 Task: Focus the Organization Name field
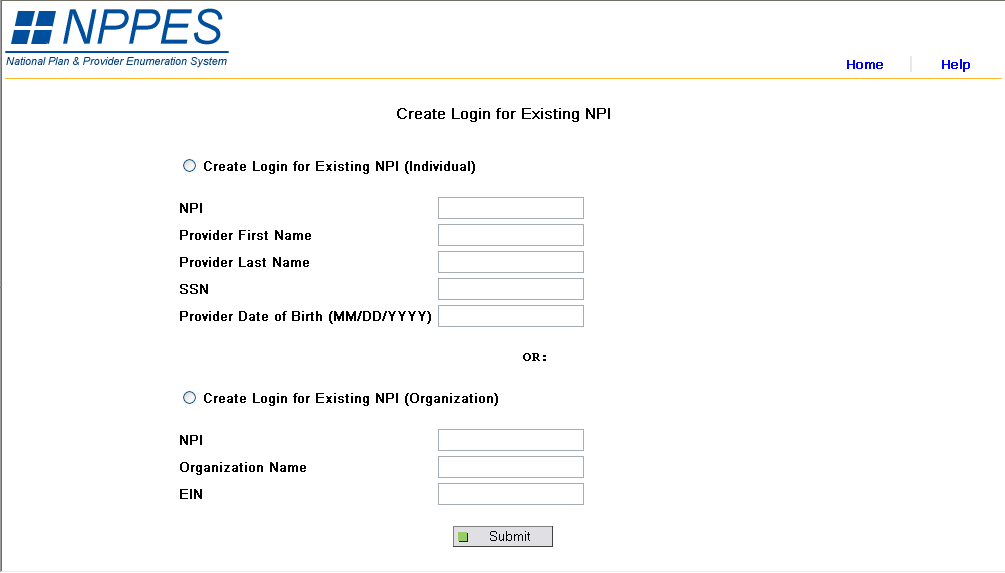point(511,467)
